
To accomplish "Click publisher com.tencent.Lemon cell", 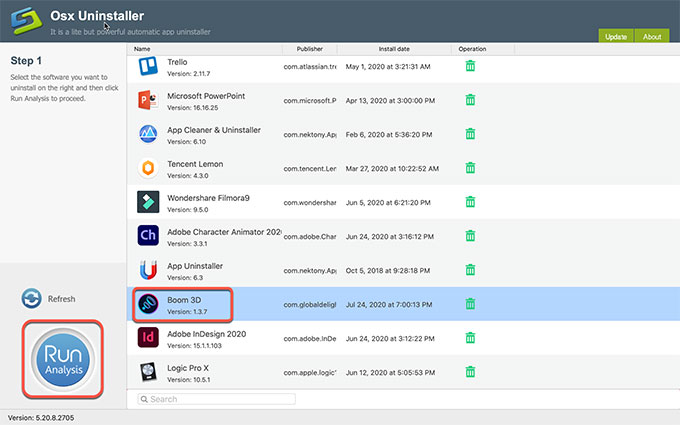I will (310, 168).
